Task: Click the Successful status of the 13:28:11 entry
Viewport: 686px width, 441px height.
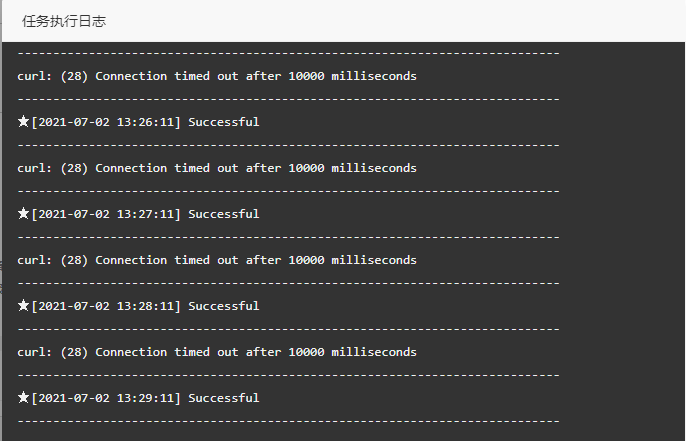Action: (x=223, y=306)
